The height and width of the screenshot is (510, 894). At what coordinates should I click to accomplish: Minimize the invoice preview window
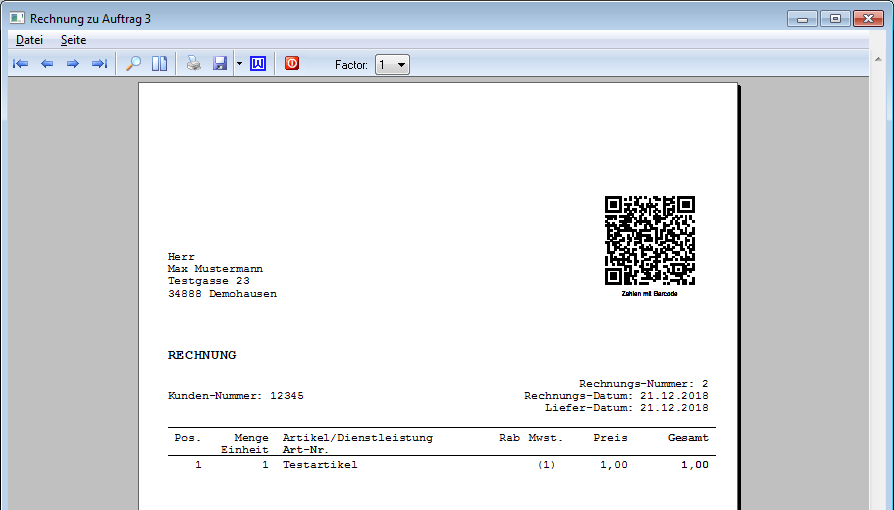[x=802, y=18]
